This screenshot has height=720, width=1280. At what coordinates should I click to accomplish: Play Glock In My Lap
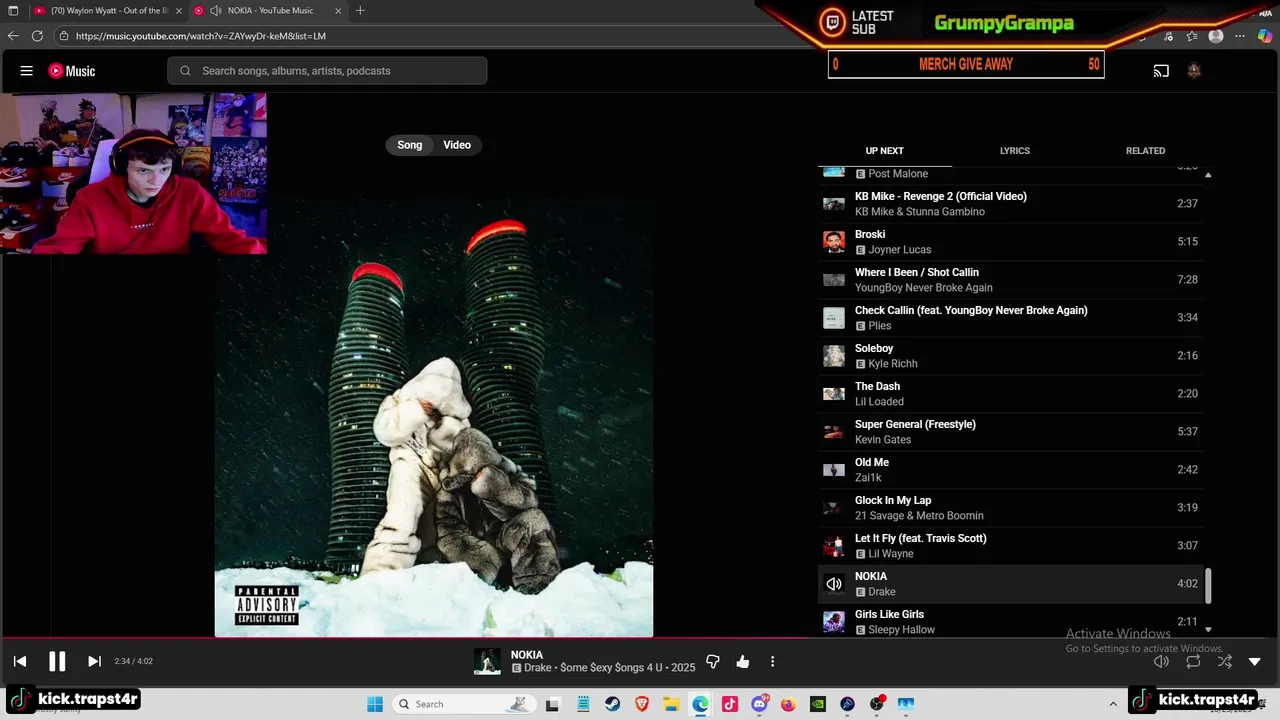(x=1010, y=508)
